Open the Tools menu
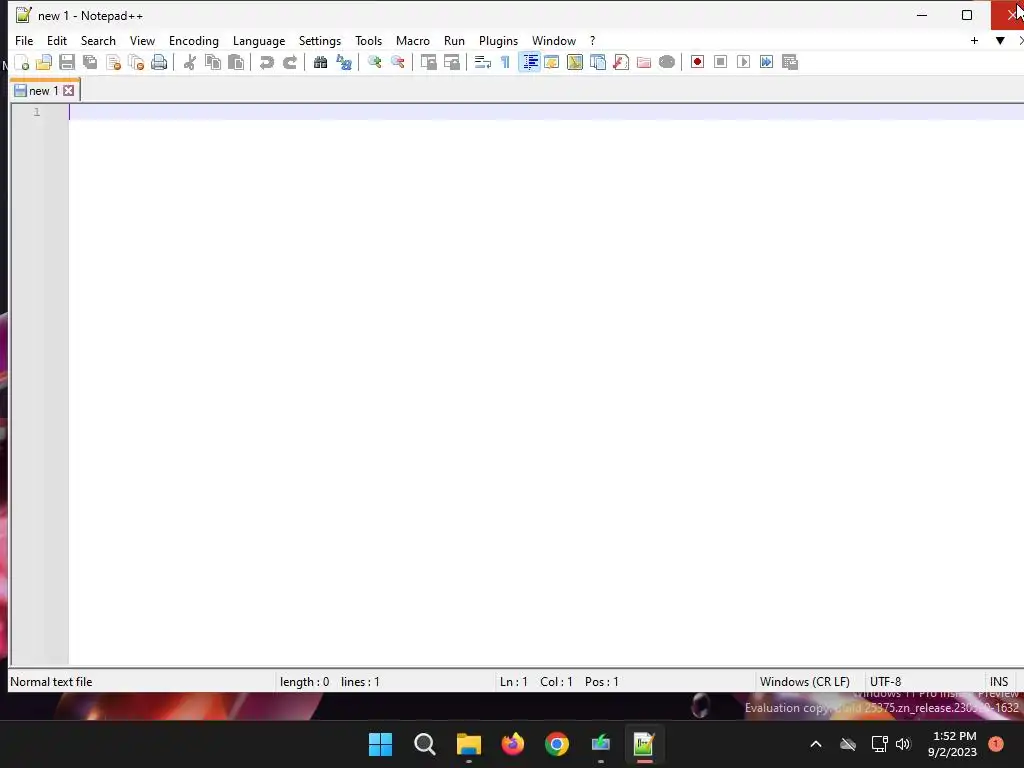 click(368, 40)
